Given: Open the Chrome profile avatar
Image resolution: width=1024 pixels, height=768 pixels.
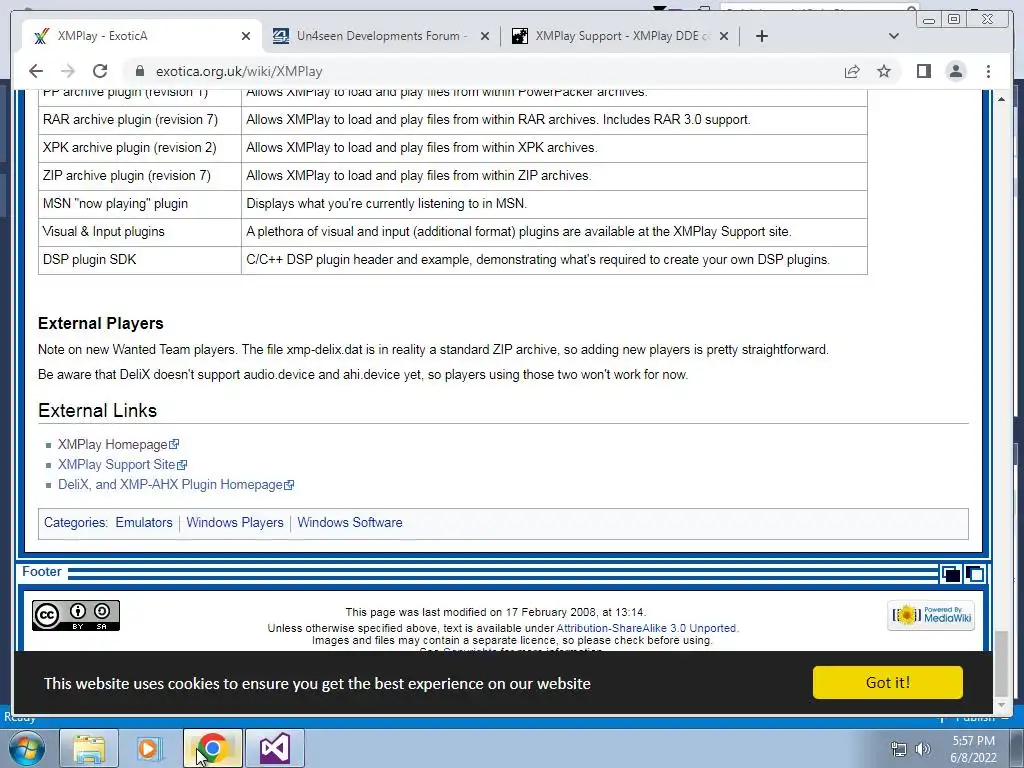Looking at the screenshot, I should 955,71.
